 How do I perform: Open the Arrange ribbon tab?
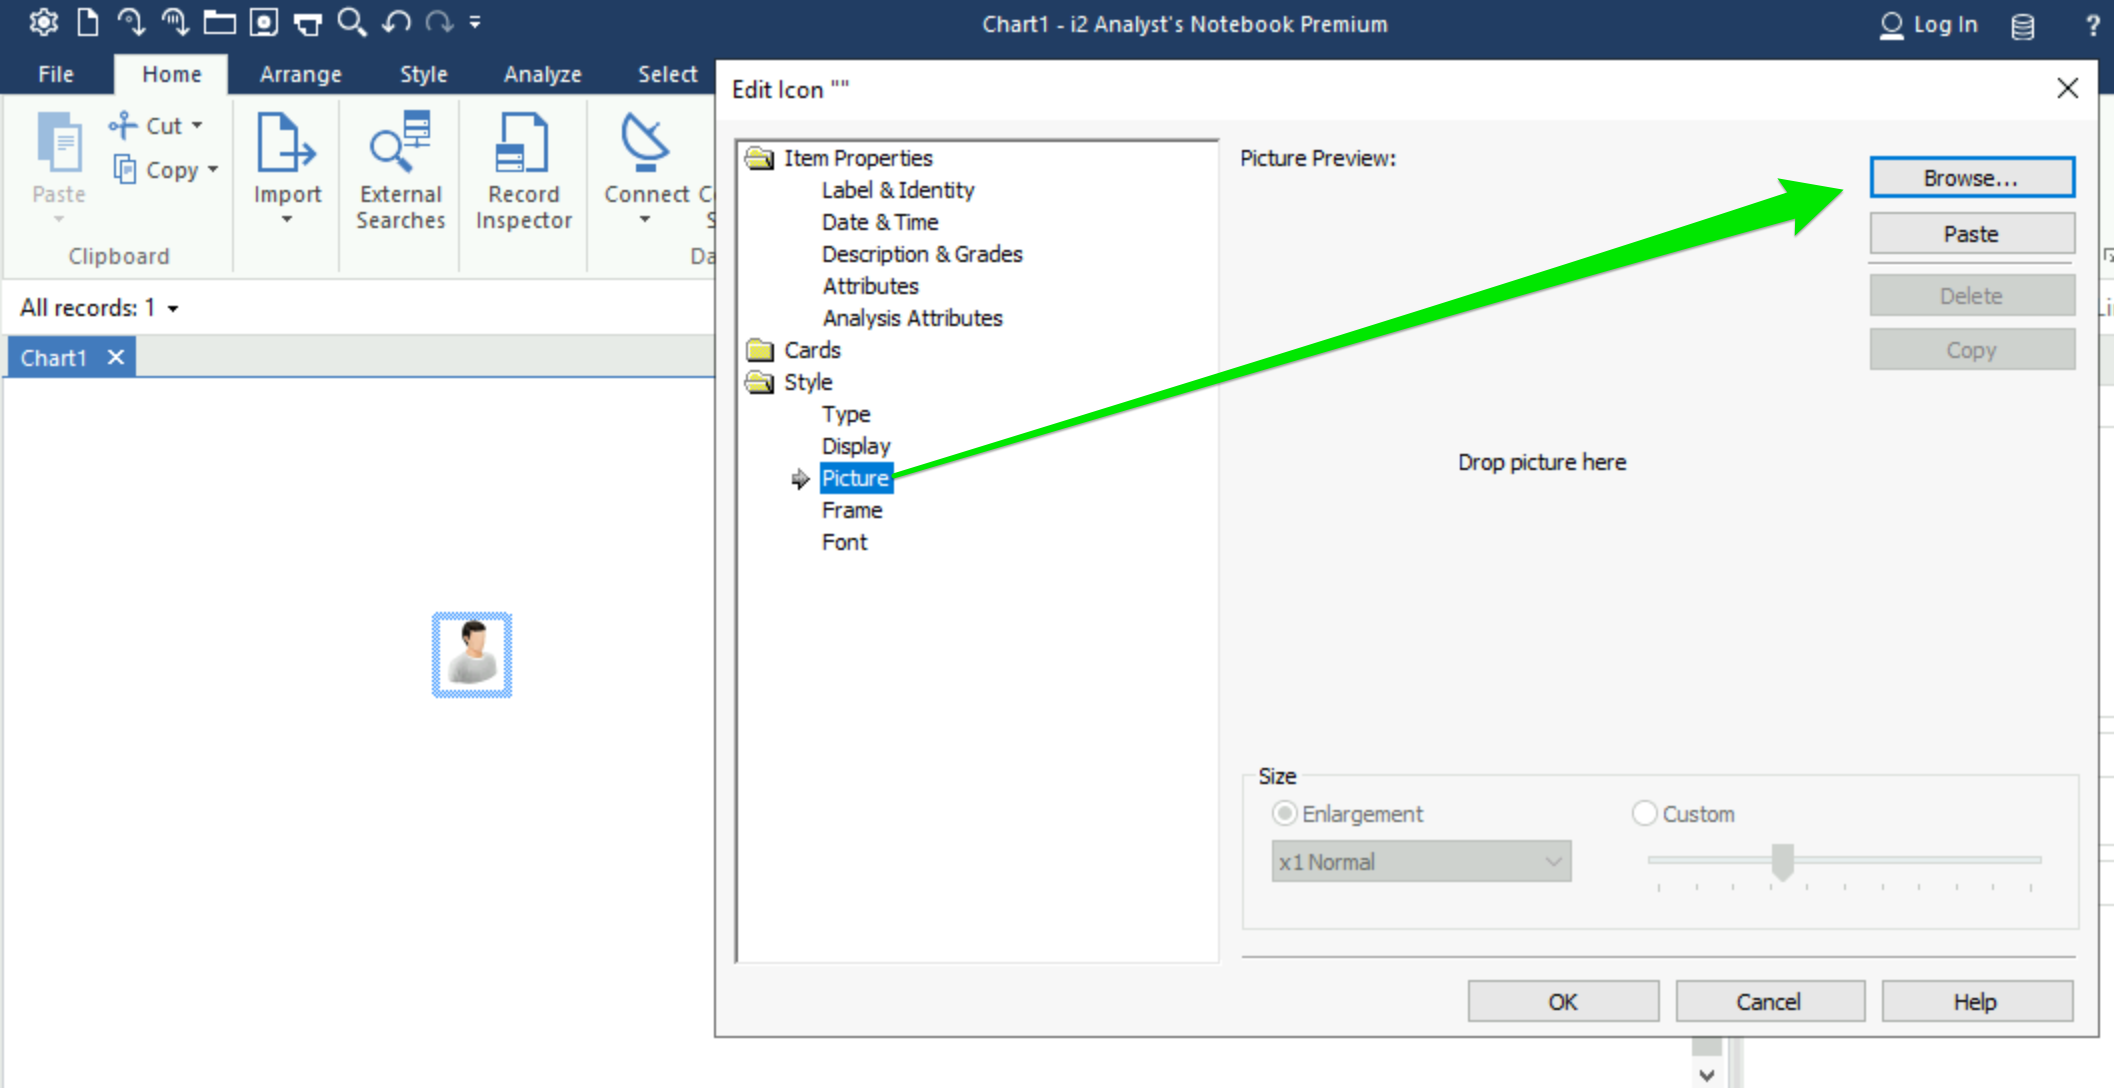[300, 74]
